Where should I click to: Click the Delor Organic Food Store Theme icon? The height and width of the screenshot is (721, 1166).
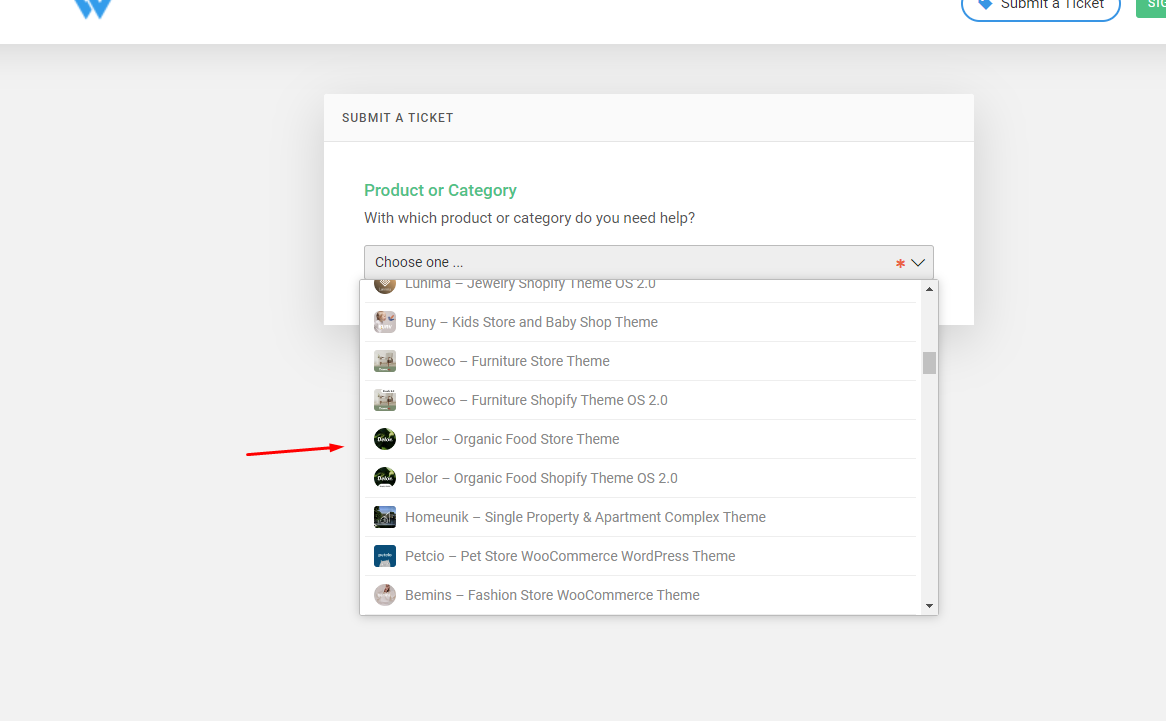coord(384,439)
